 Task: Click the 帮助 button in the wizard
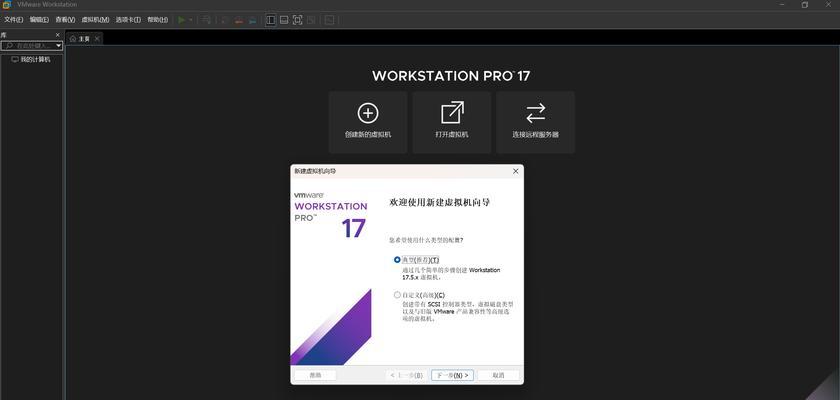click(316, 375)
